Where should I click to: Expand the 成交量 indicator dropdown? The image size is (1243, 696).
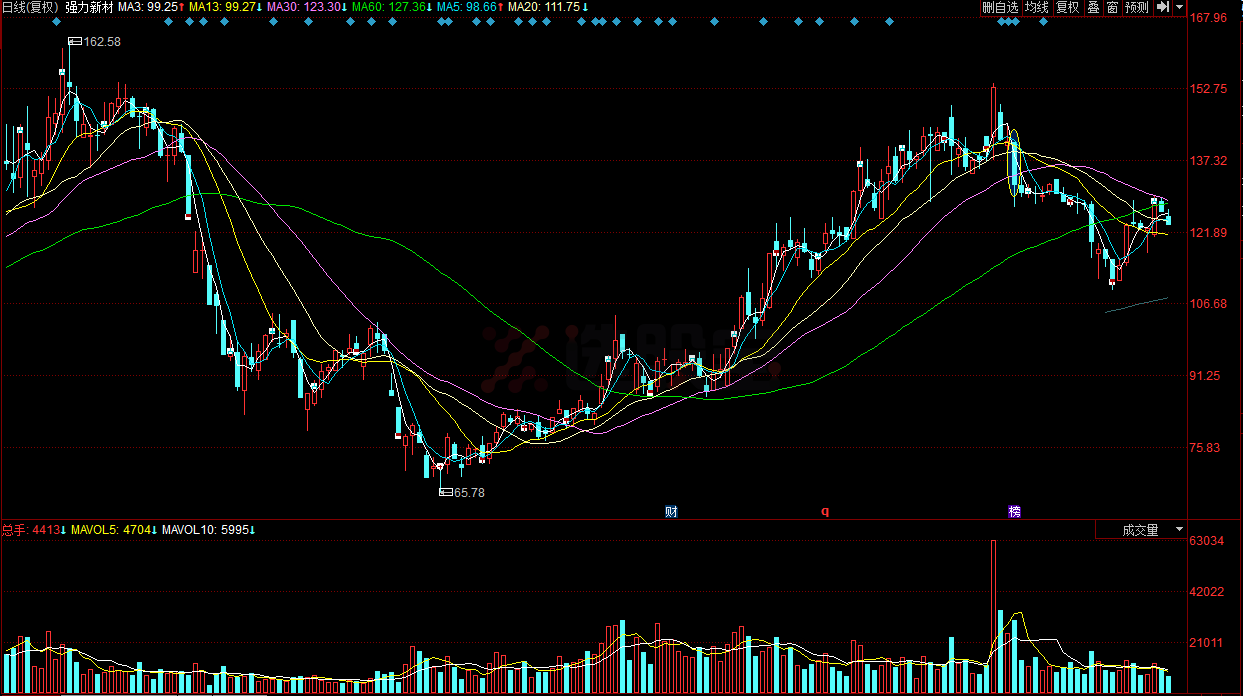pos(1179,530)
